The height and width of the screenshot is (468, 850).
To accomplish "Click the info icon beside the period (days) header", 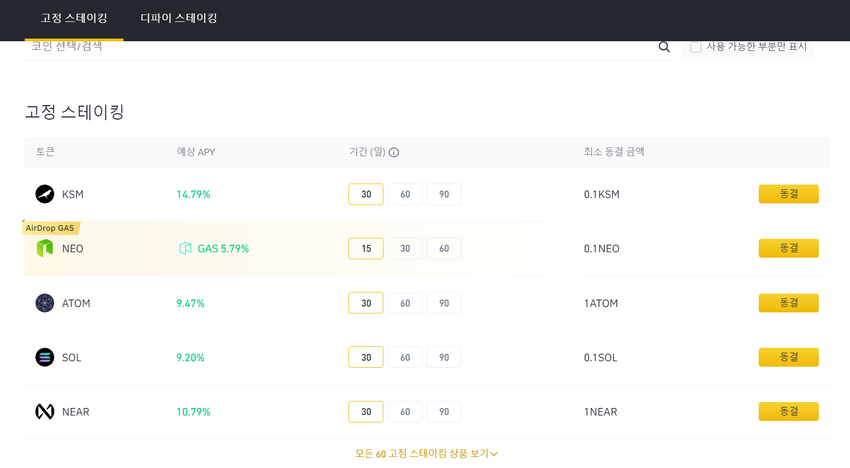I will [394, 152].
